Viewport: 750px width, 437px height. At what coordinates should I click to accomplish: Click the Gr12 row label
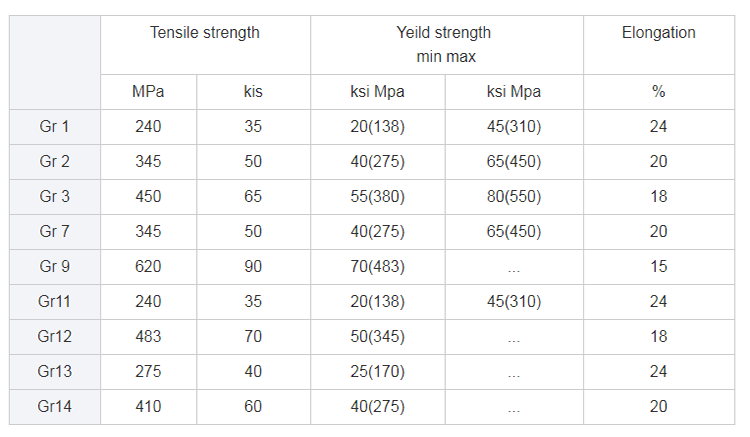tap(54, 337)
